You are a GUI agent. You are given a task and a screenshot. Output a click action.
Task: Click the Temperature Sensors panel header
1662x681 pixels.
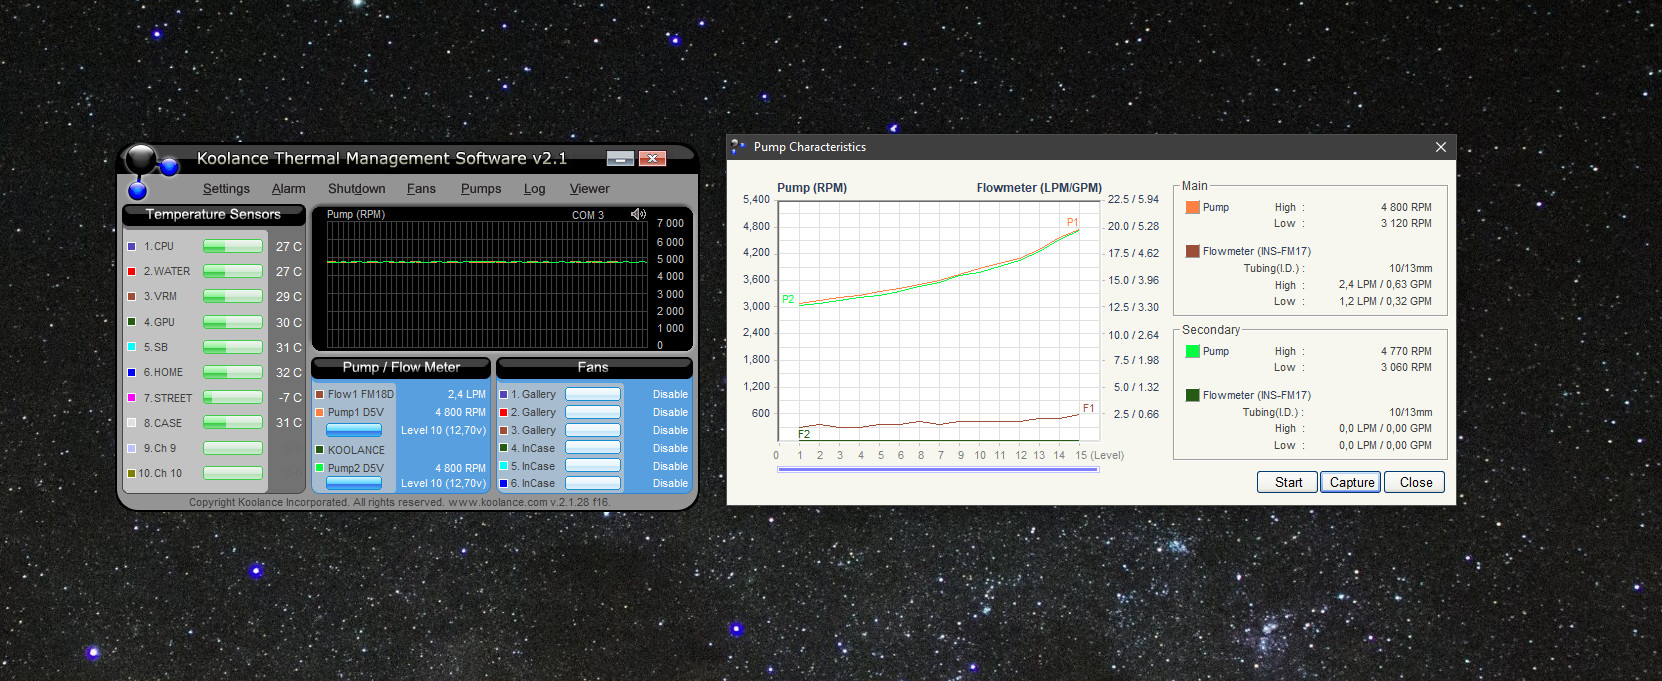(213, 215)
